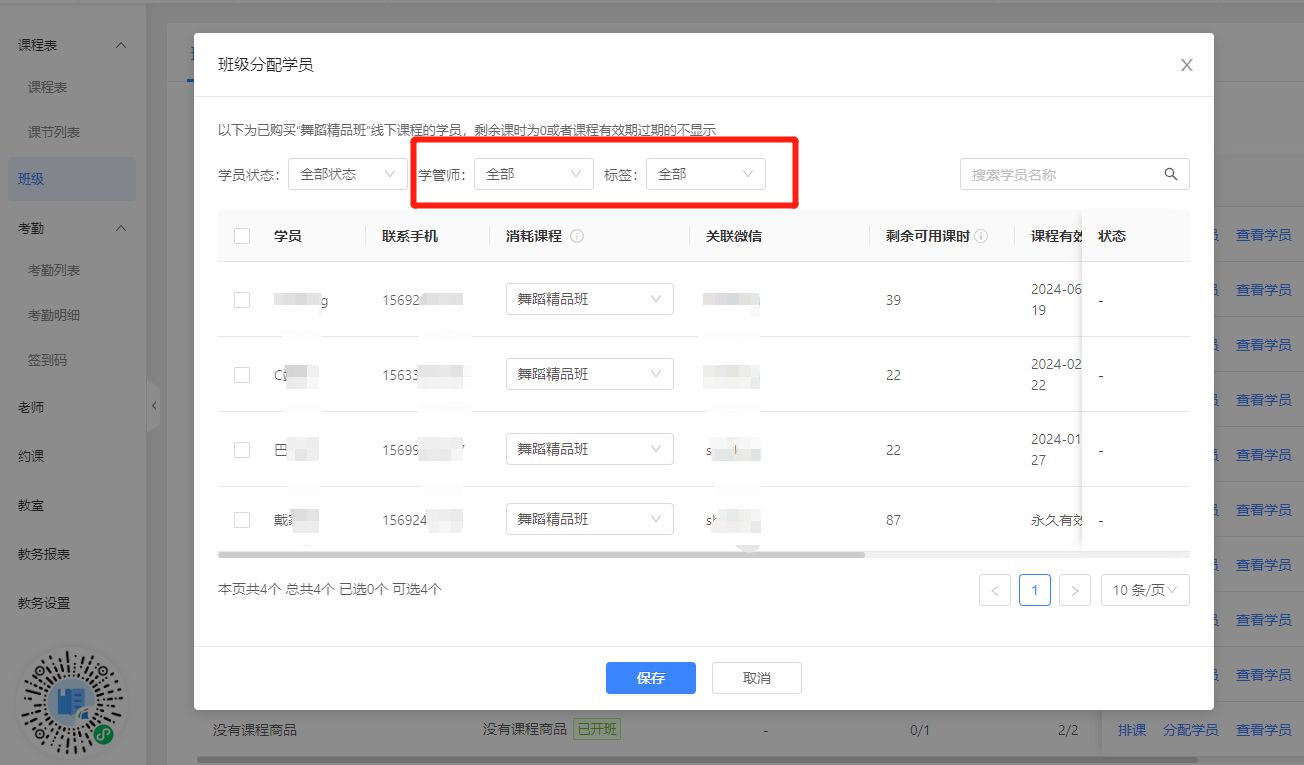Click the remaining hours value 39
The height and width of the screenshot is (765, 1304).
click(x=893, y=300)
